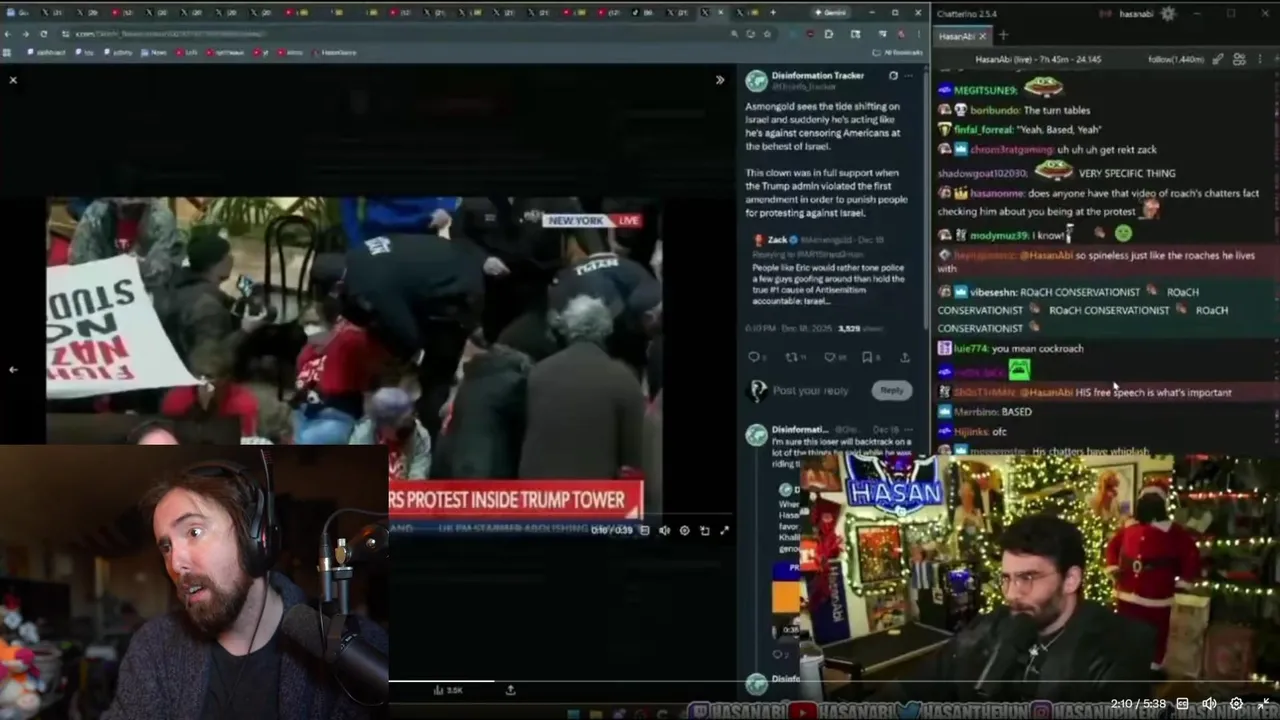Viewport: 1280px width, 720px height.
Task: Seek on the outer video progress bar
Action: pyautogui.click(x=640, y=681)
